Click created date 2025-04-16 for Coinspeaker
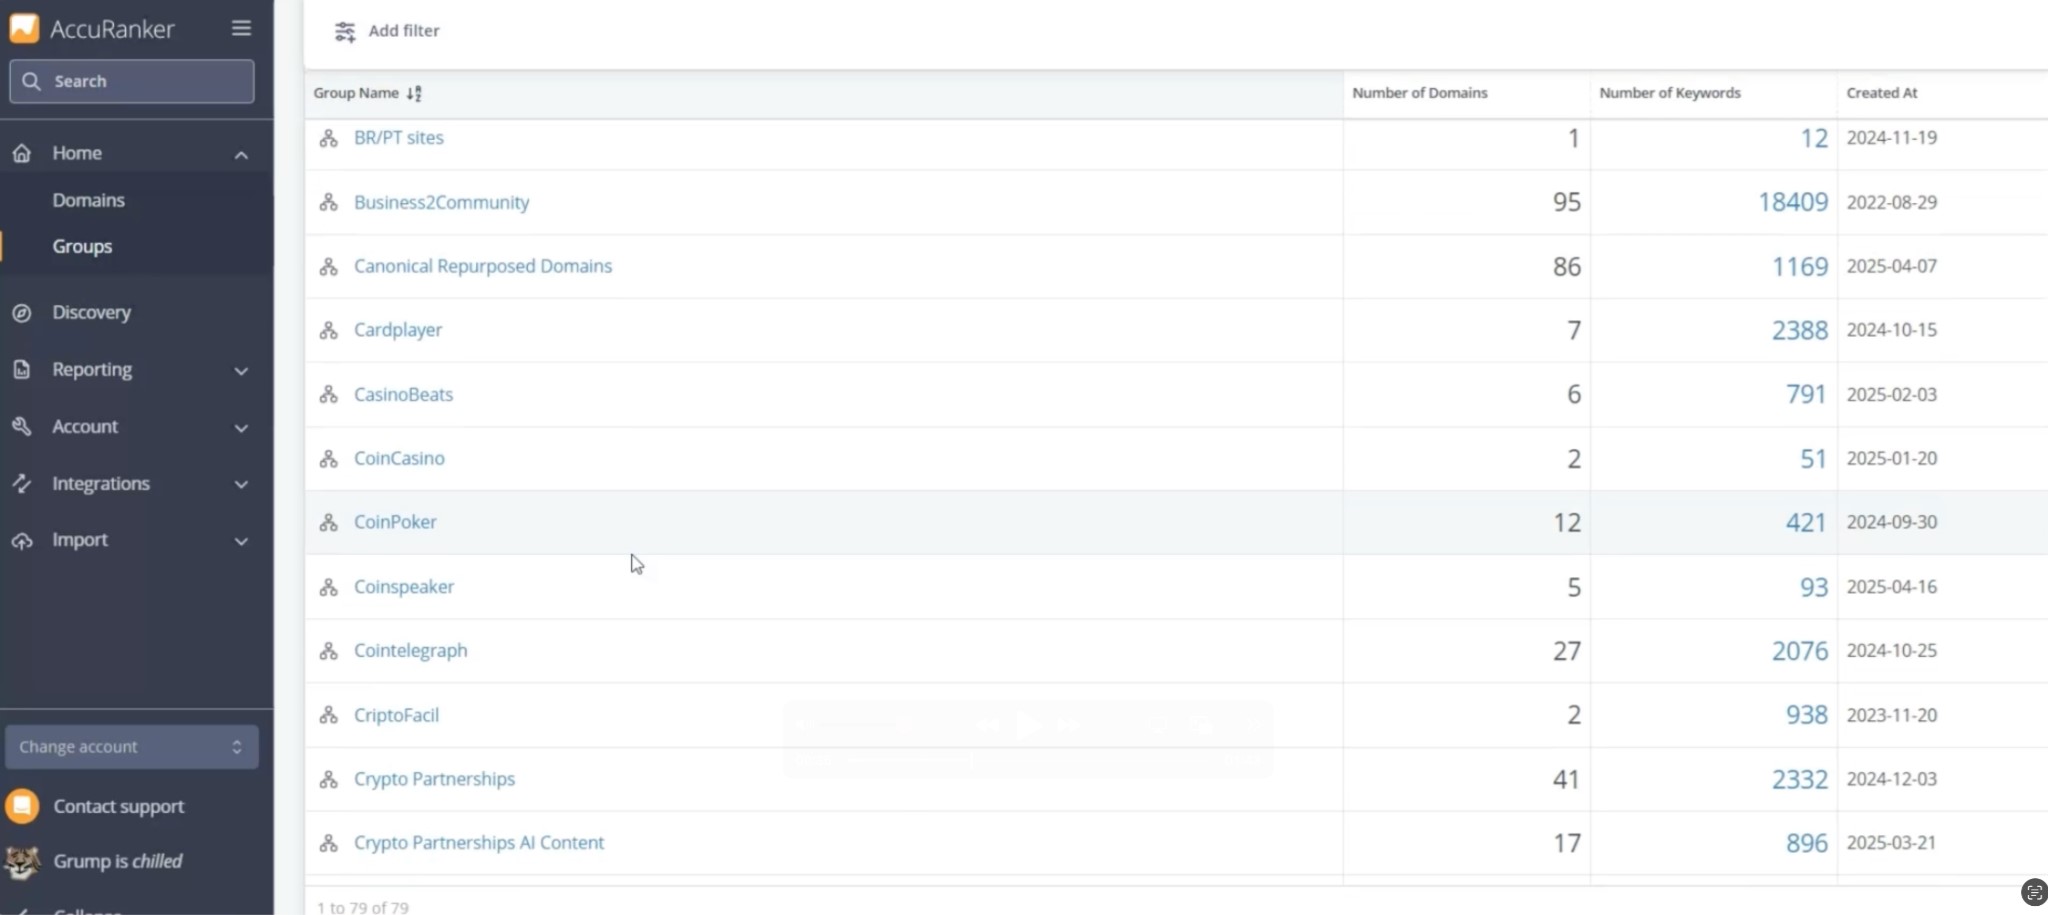 [x=1891, y=587]
